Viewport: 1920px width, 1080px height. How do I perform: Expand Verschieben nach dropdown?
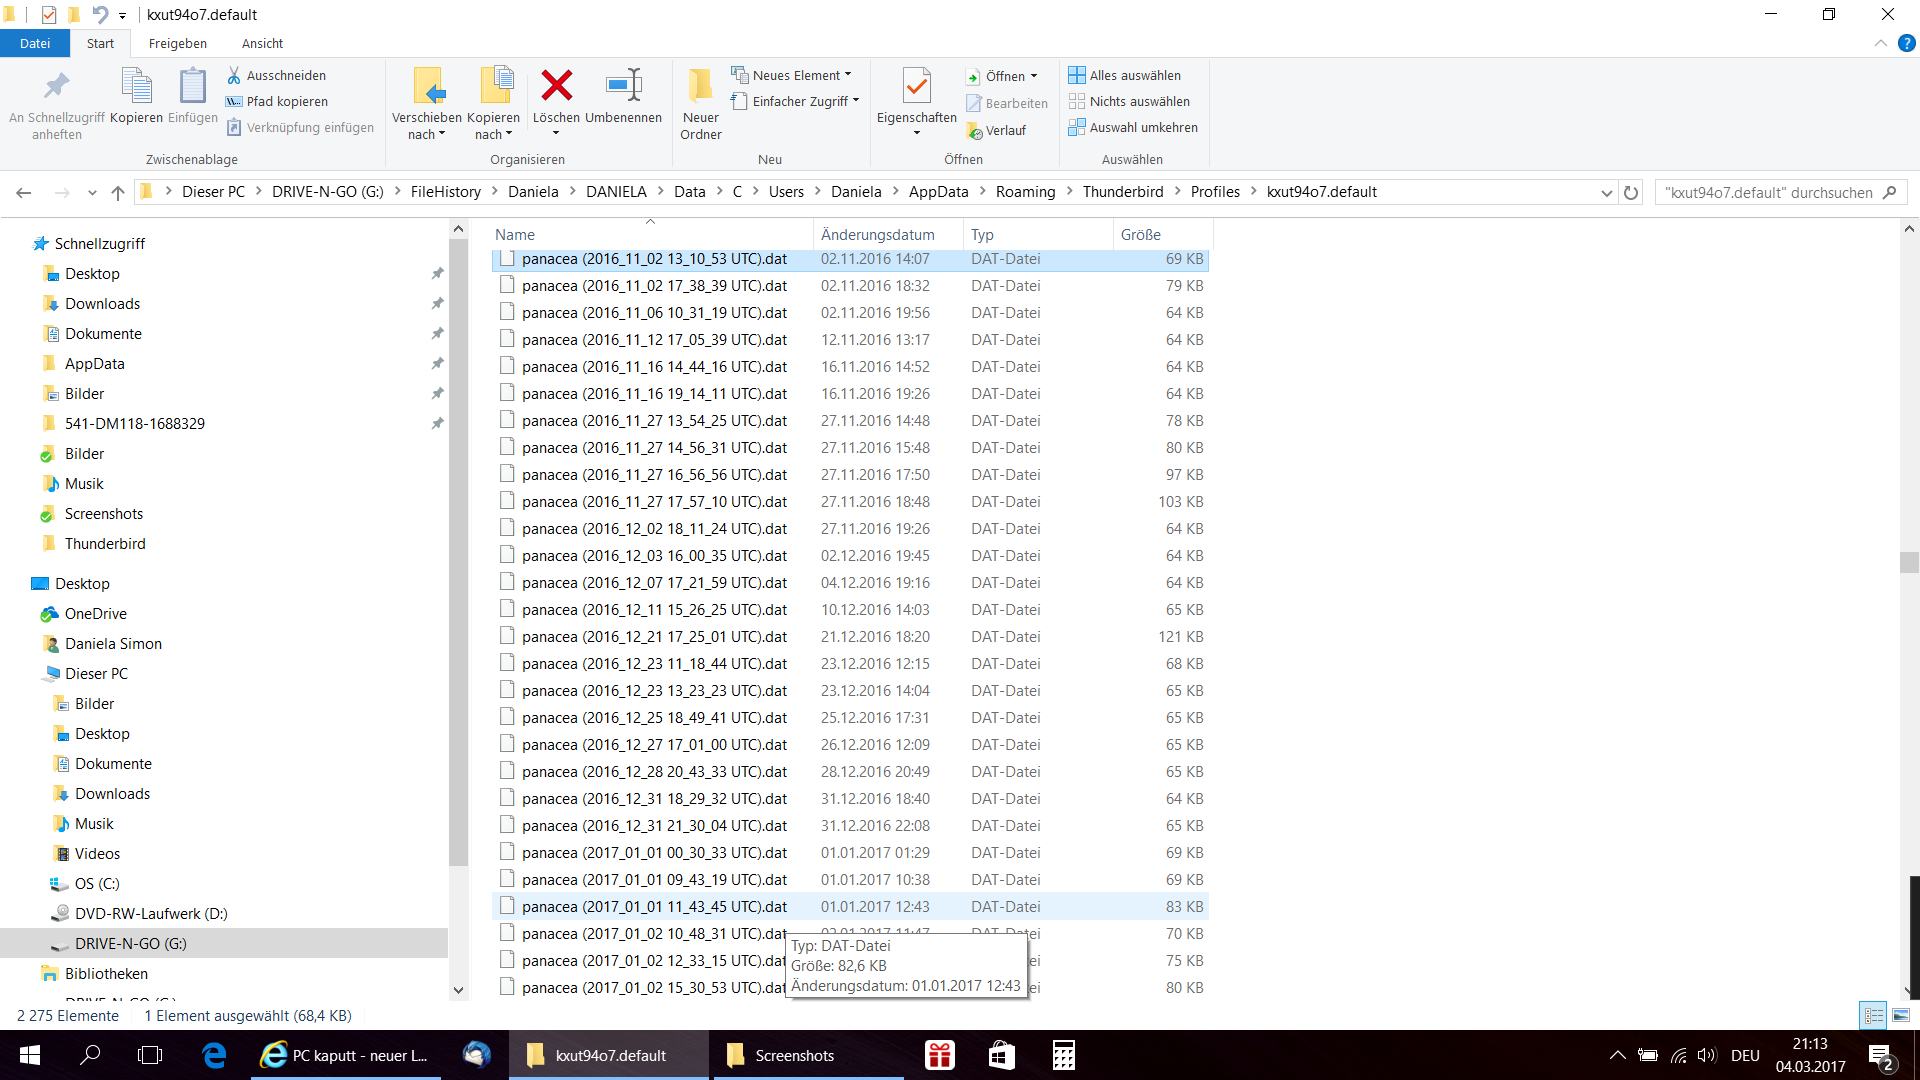(427, 126)
